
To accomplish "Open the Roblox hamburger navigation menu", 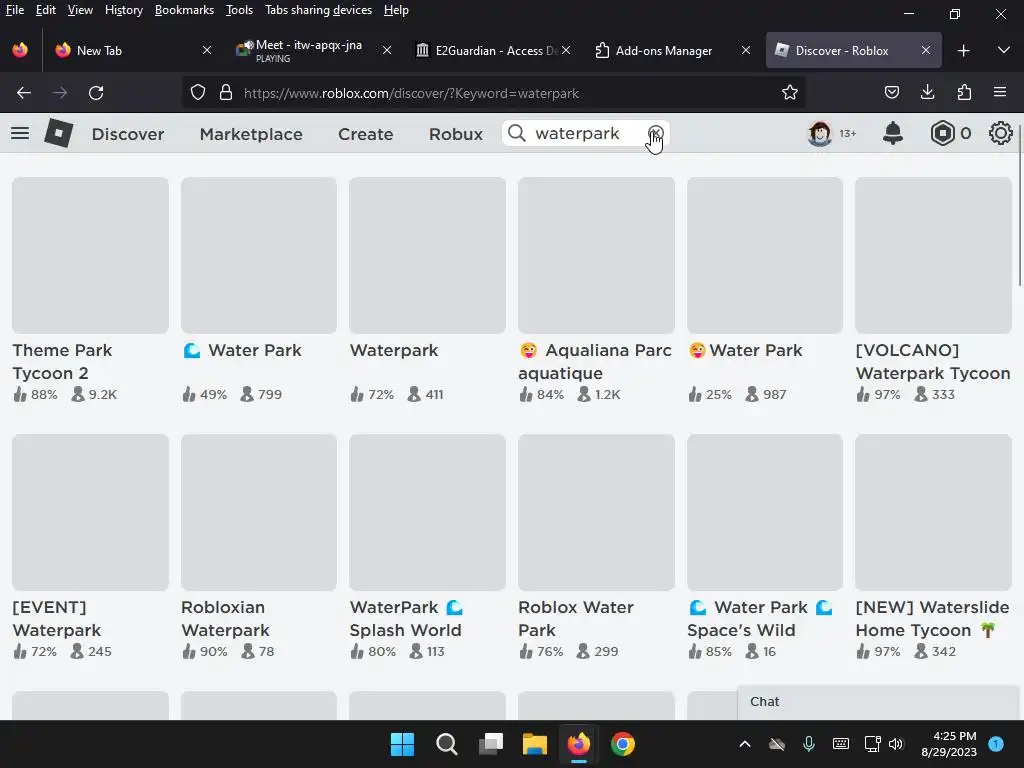I will pos(20,133).
